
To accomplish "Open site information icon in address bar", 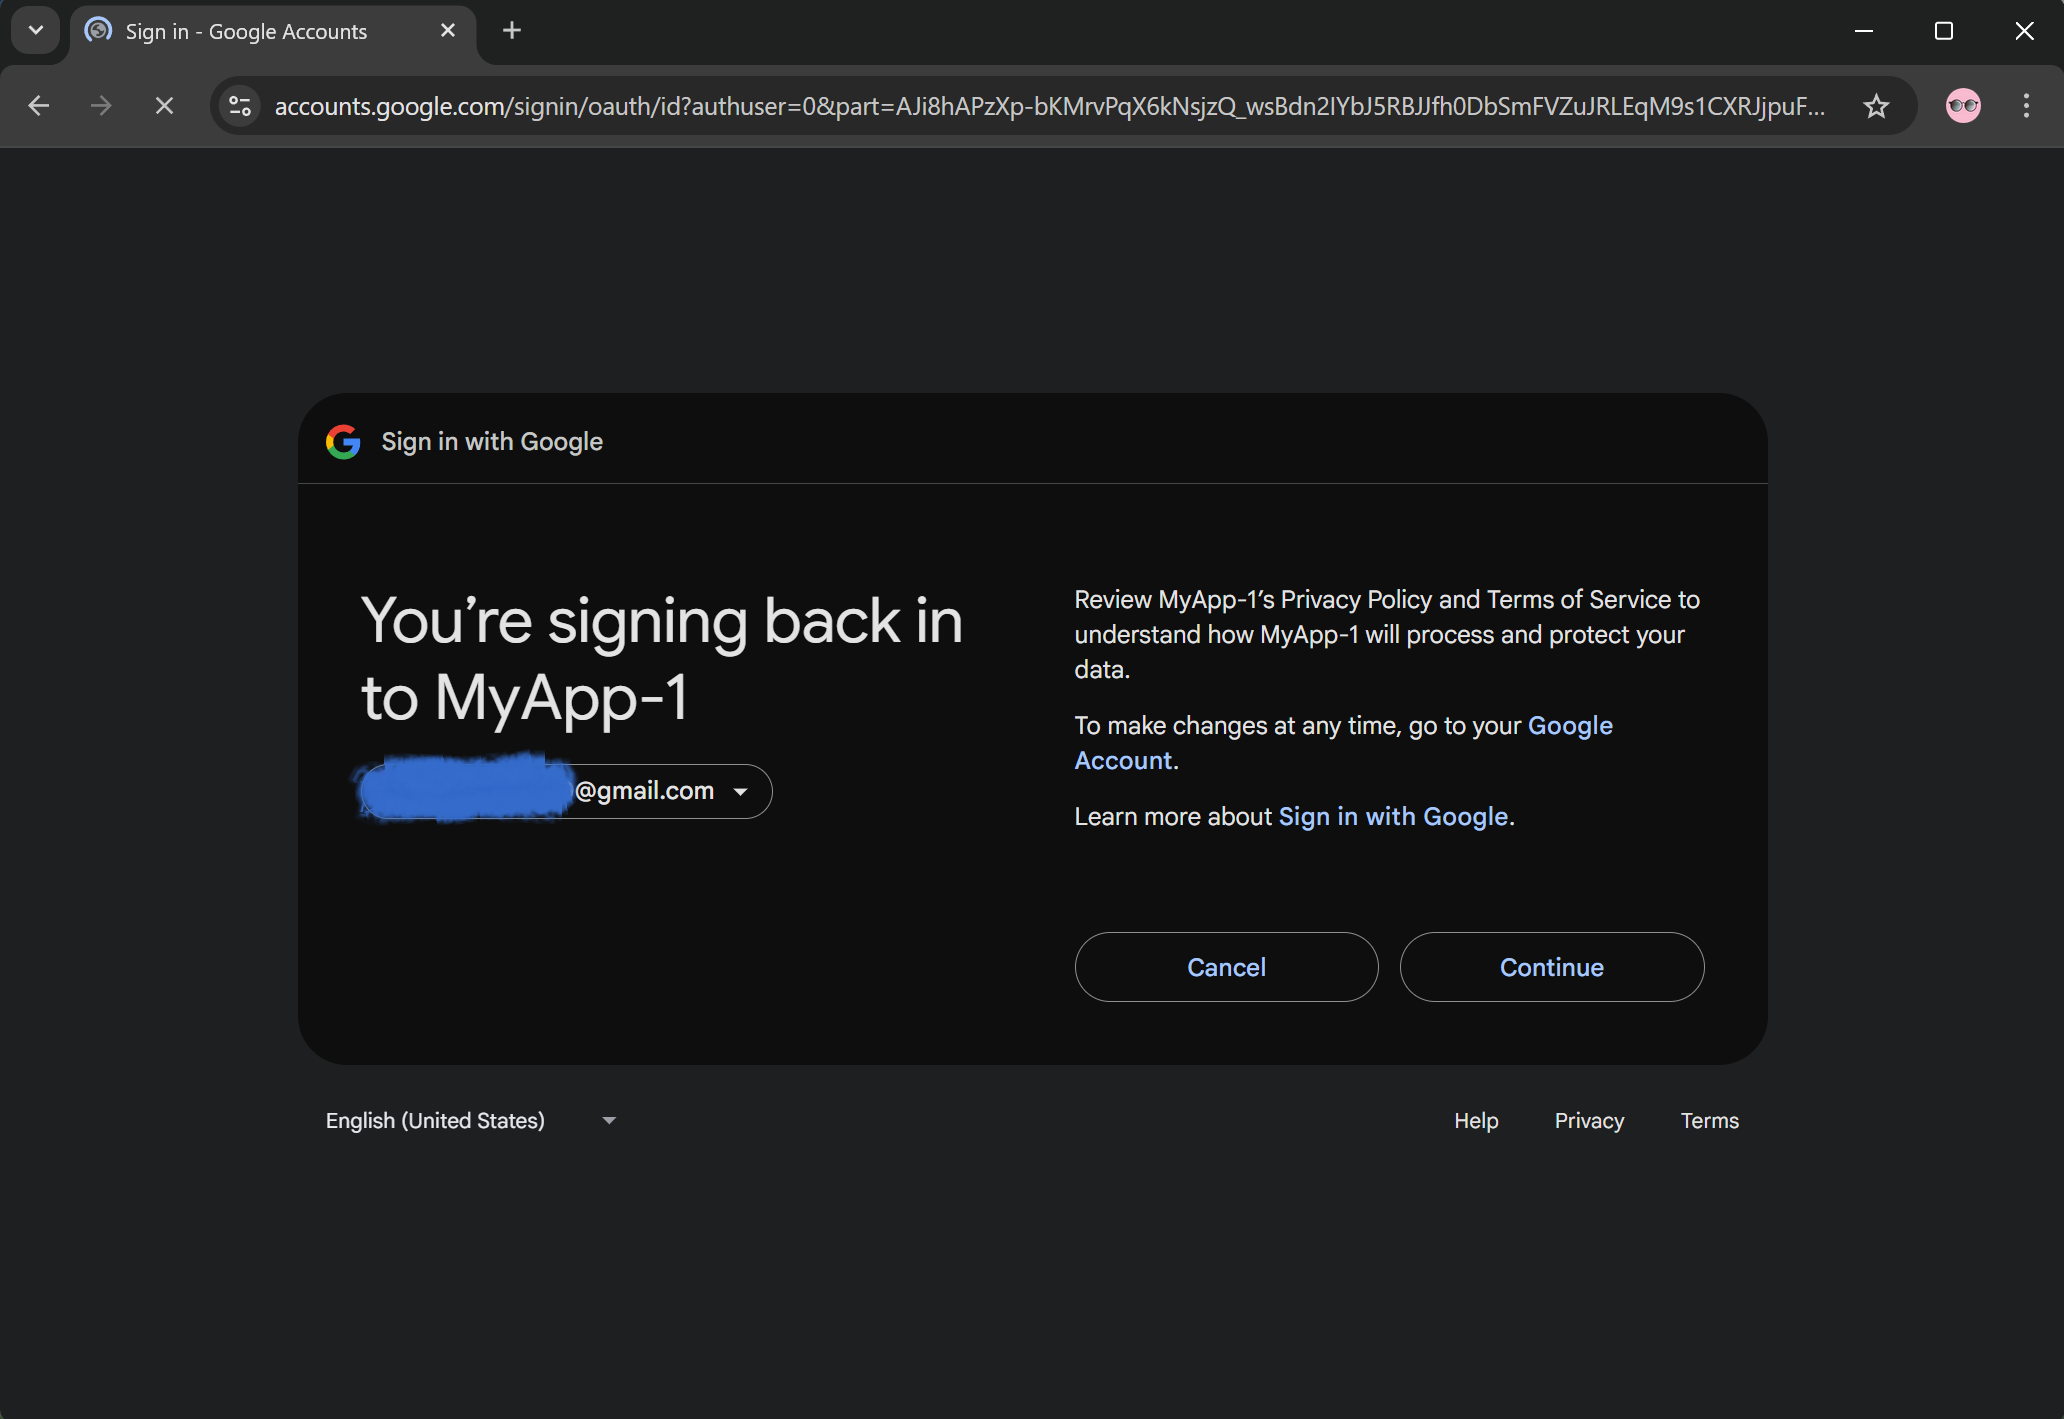I will (240, 106).
